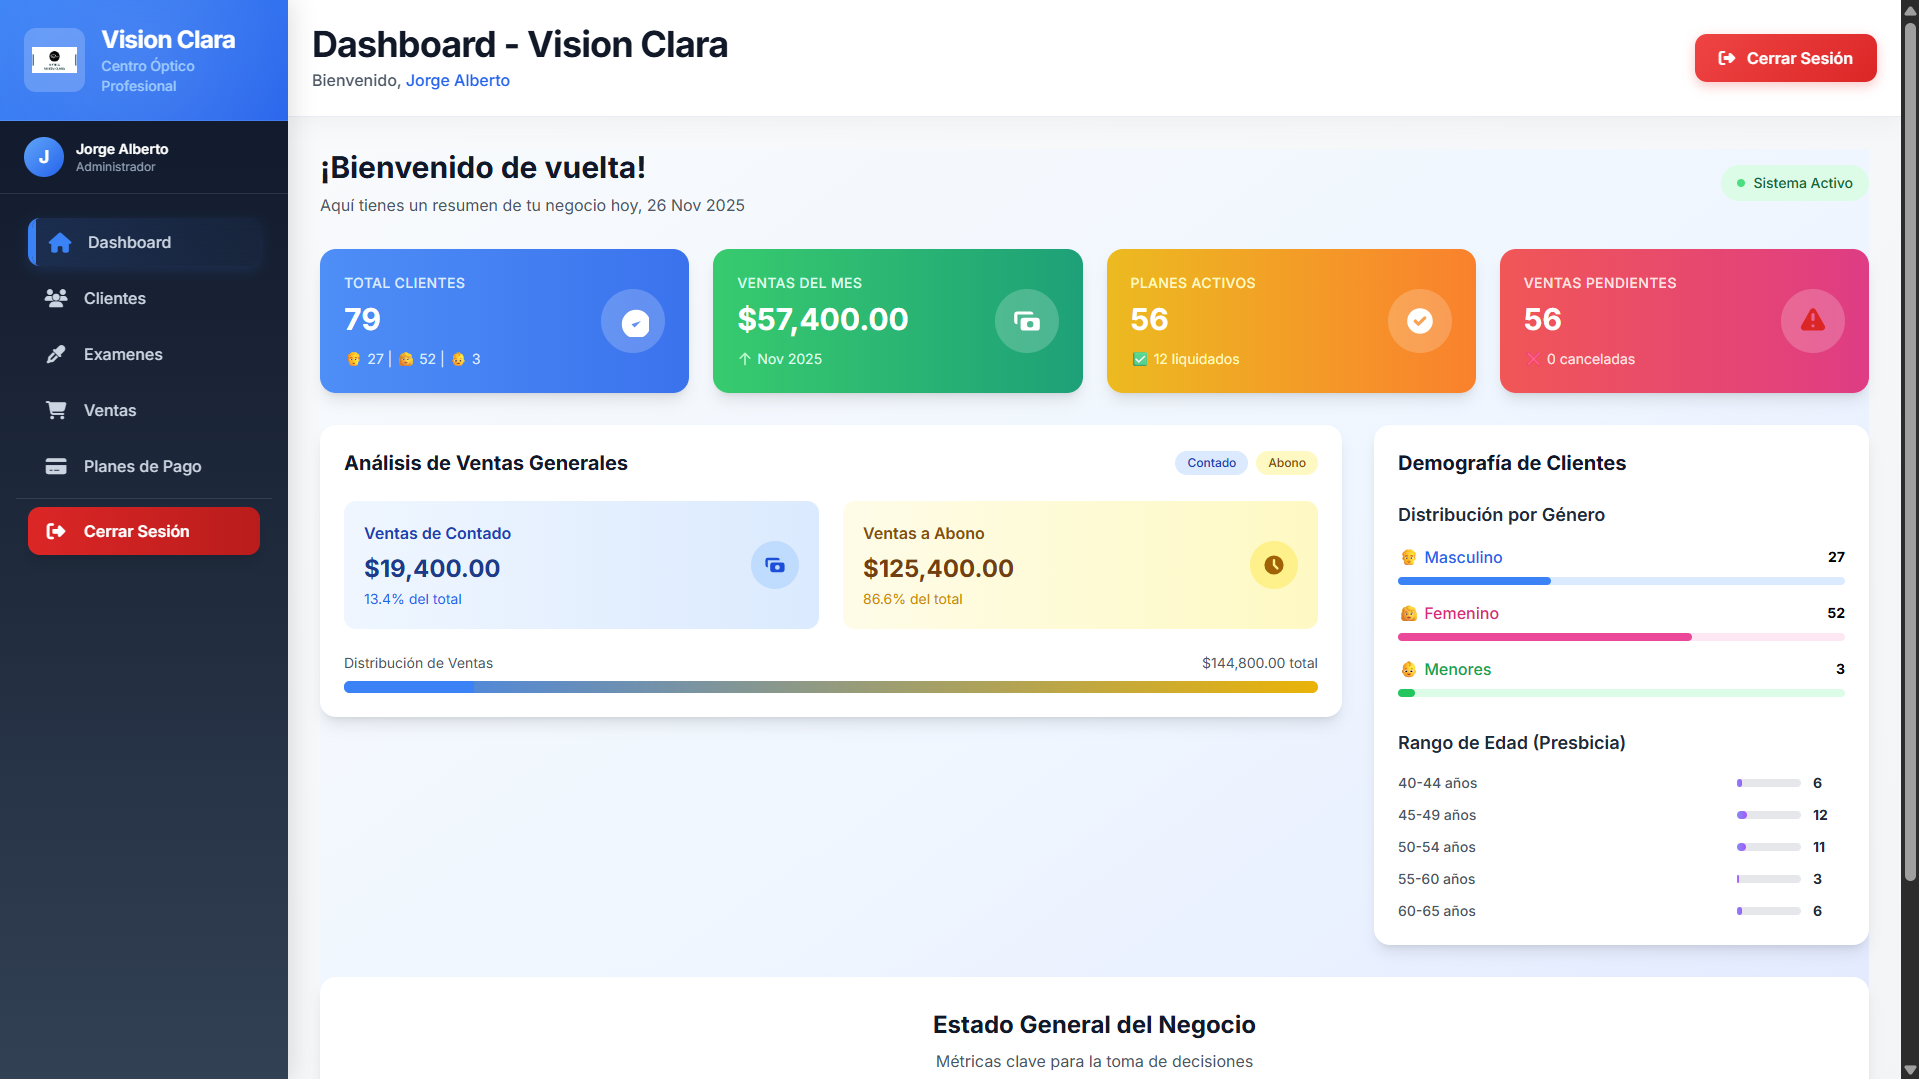The width and height of the screenshot is (1919, 1079).
Task: Click the Clientes users icon
Action: 59,298
